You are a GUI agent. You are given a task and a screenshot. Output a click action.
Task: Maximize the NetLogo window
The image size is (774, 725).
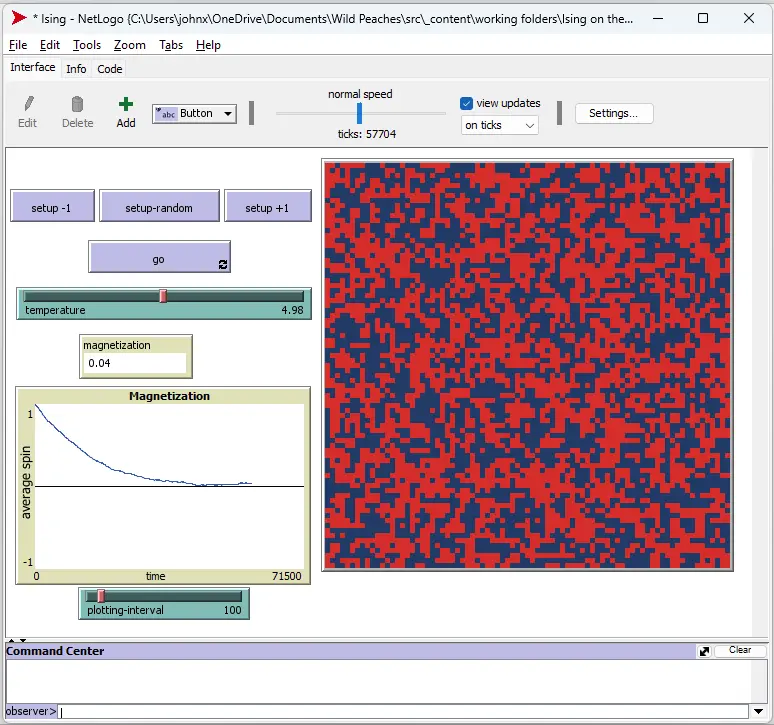(x=703, y=18)
